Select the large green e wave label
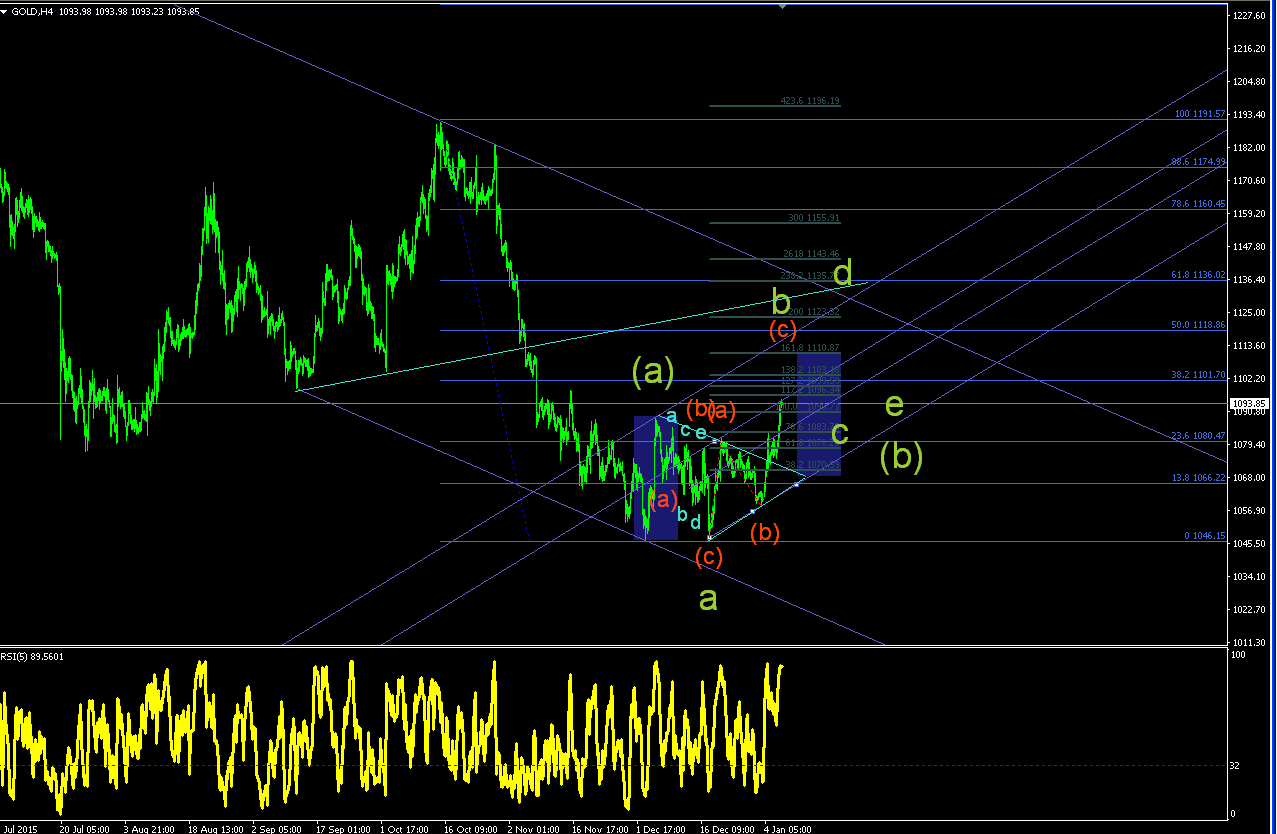Screen dimensions: 1277x834 pyautogui.click(x=895, y=405)
